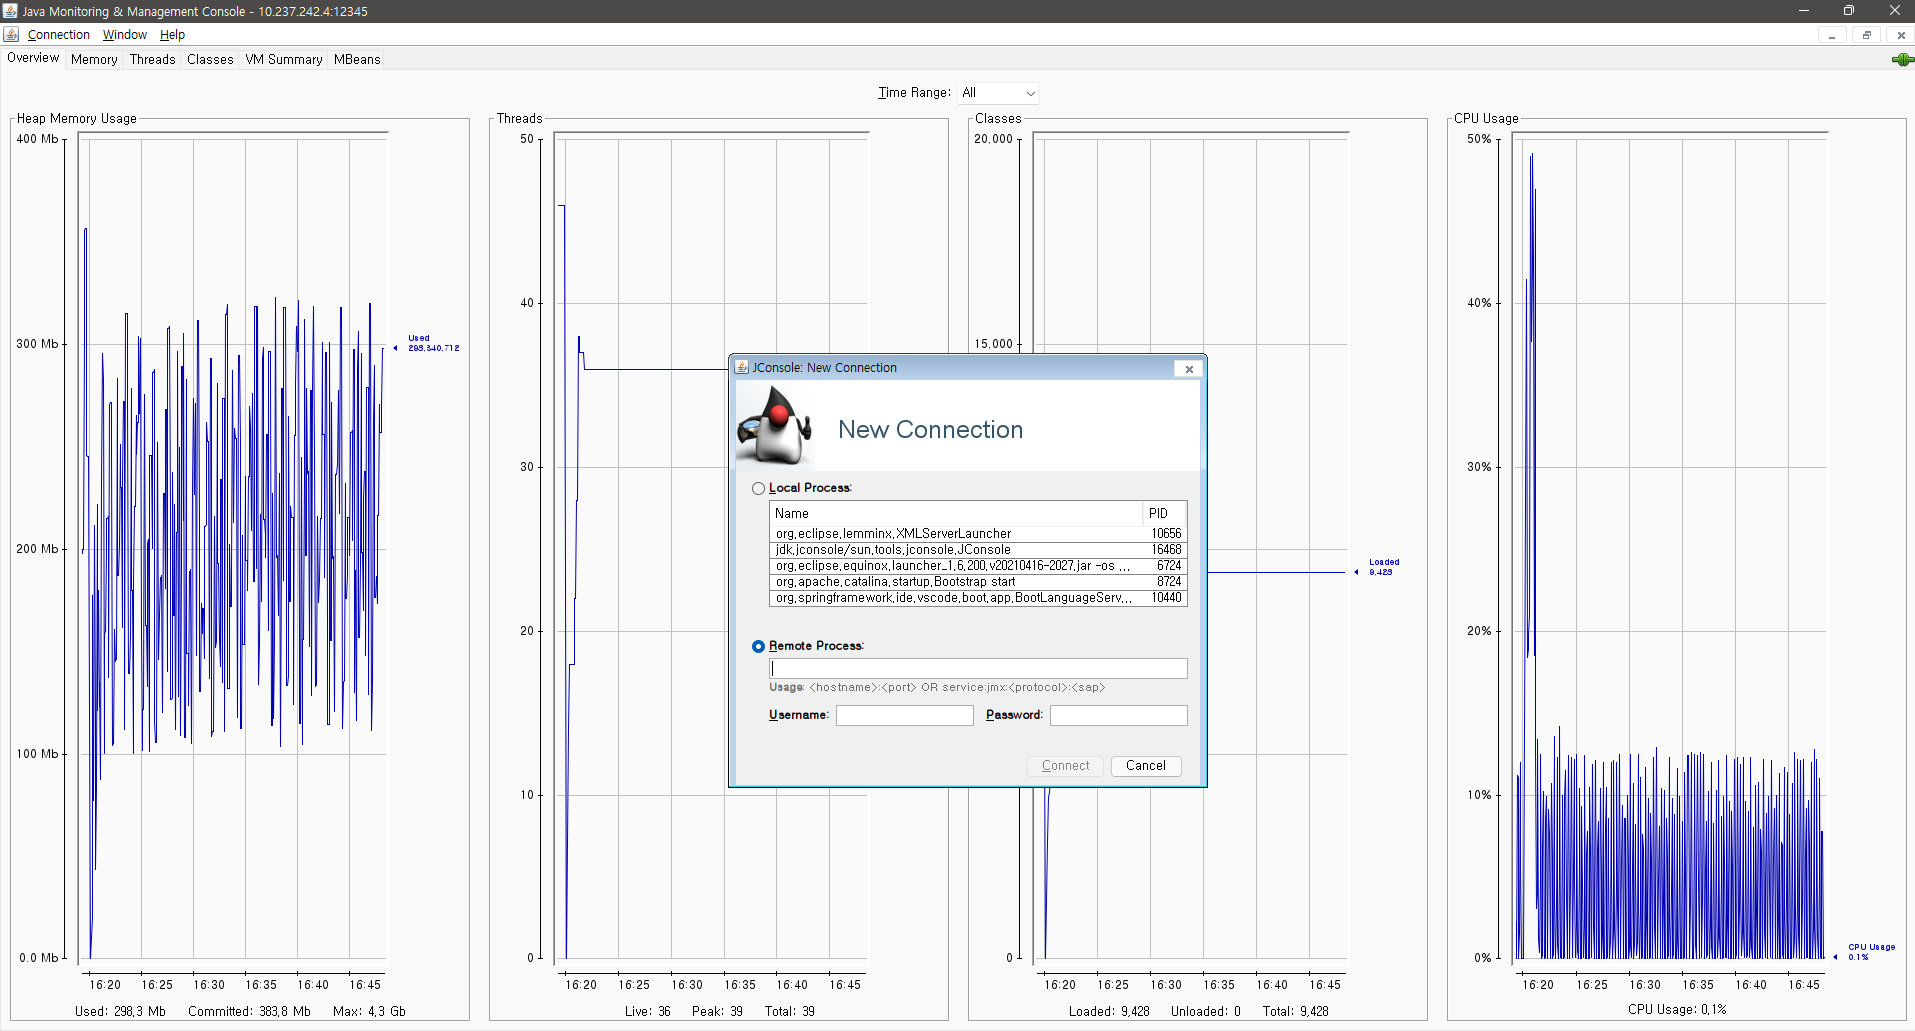Viewport: 1915px width, 1031px height.
Task: Click the green connection status icon
Action: click(1901, 60)
